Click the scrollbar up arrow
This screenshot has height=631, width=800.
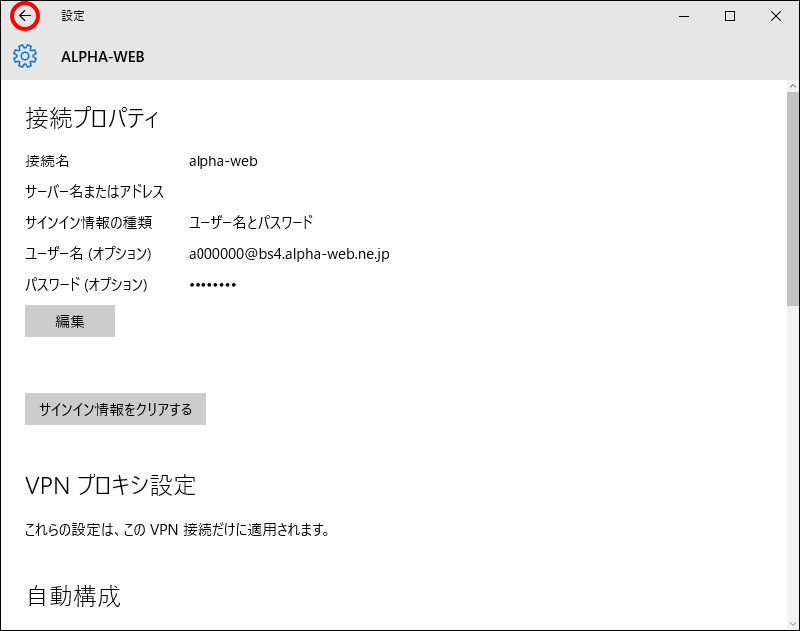[x=793, y=86]
